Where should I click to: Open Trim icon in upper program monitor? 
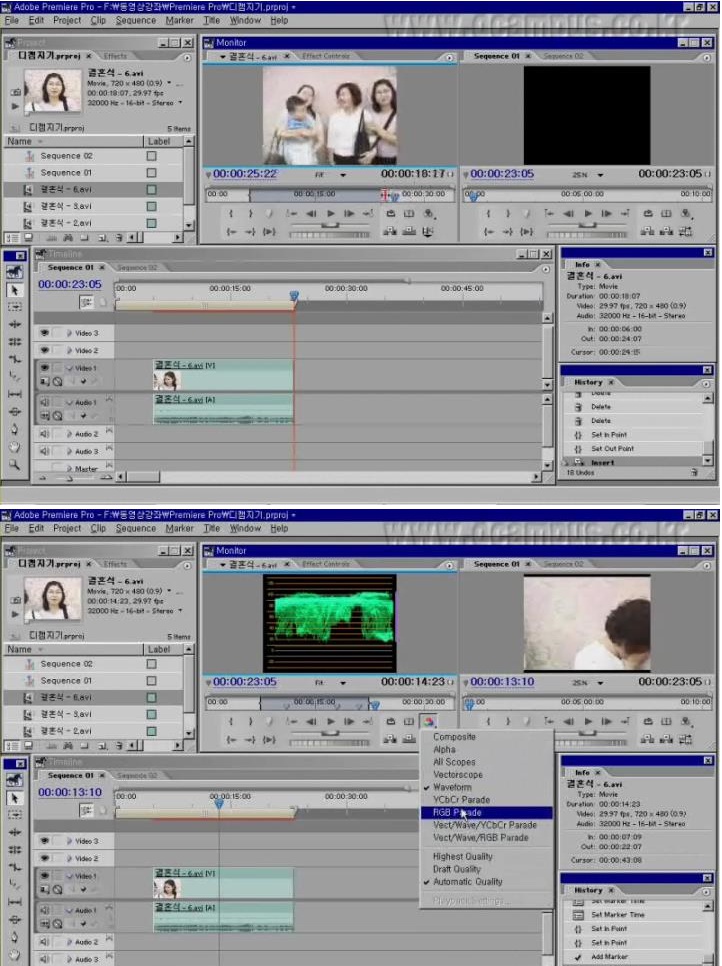[686, 232]
